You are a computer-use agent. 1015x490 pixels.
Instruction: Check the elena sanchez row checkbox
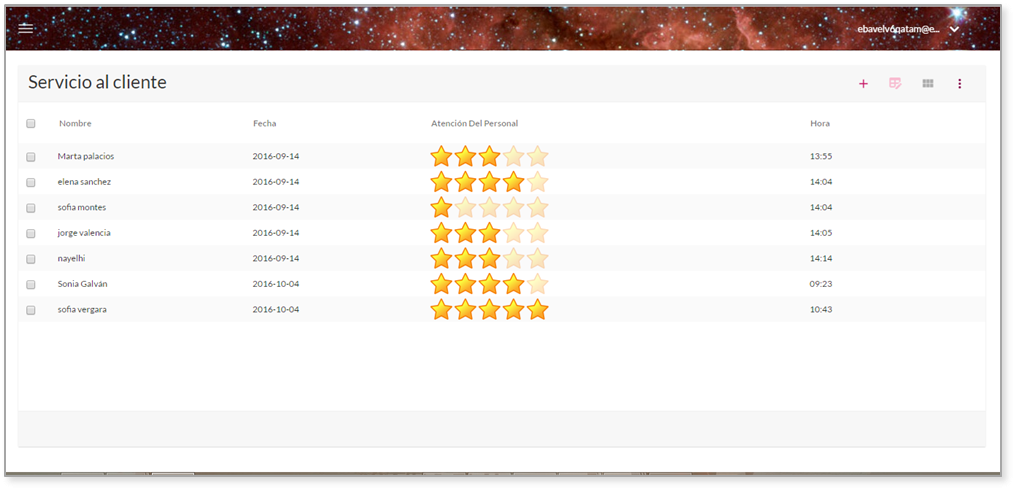coord(30,183)
